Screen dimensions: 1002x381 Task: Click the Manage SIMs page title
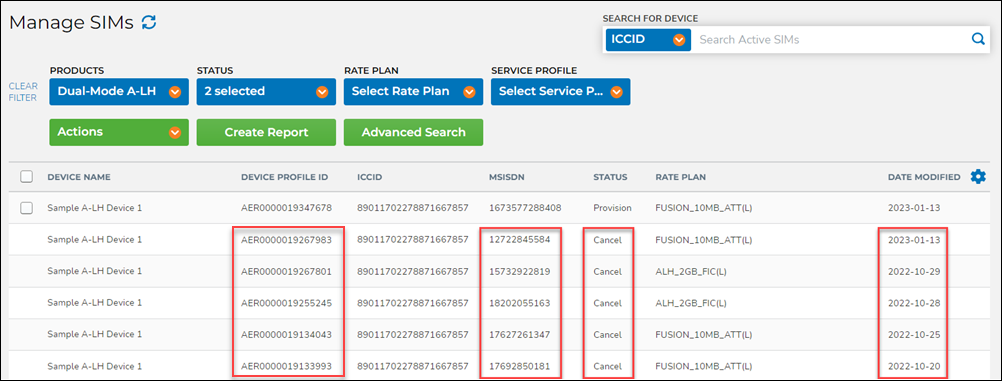point(71,22)
